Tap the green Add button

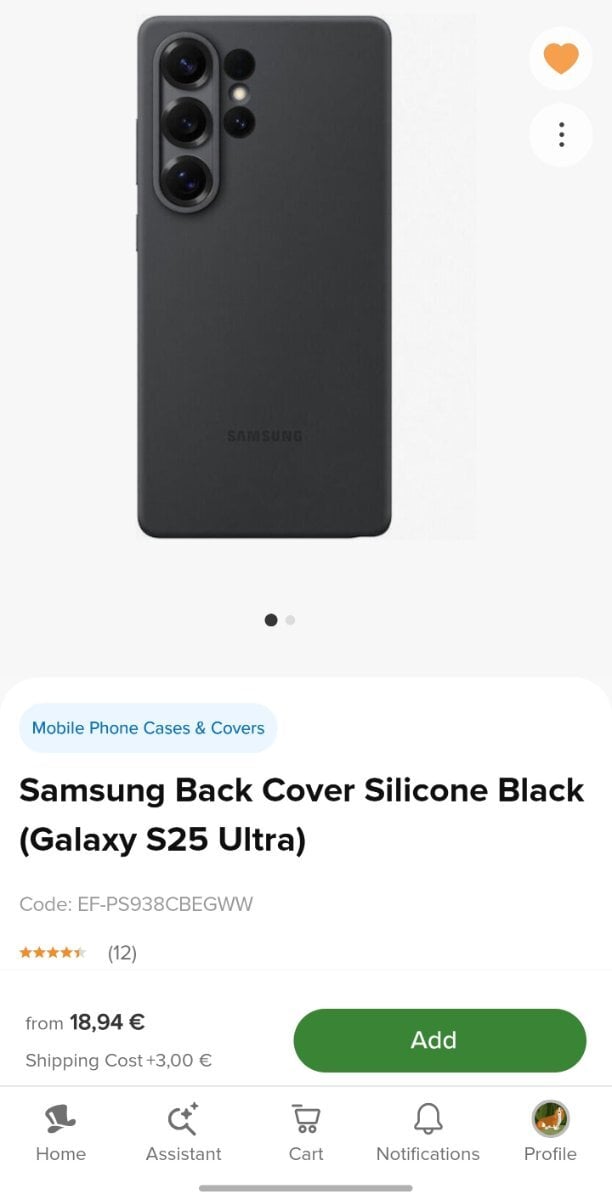439,1040
